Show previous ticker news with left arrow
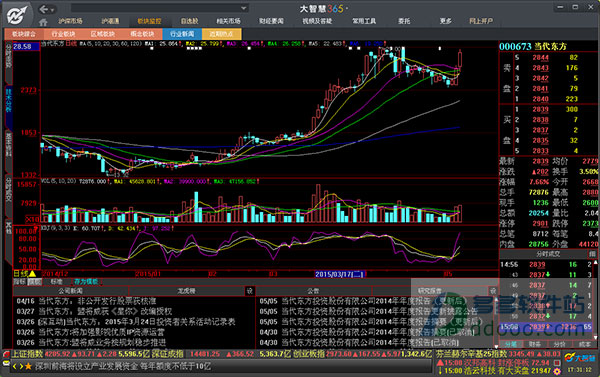This screenshot has height=377, width=600. (x=15, y=366)
